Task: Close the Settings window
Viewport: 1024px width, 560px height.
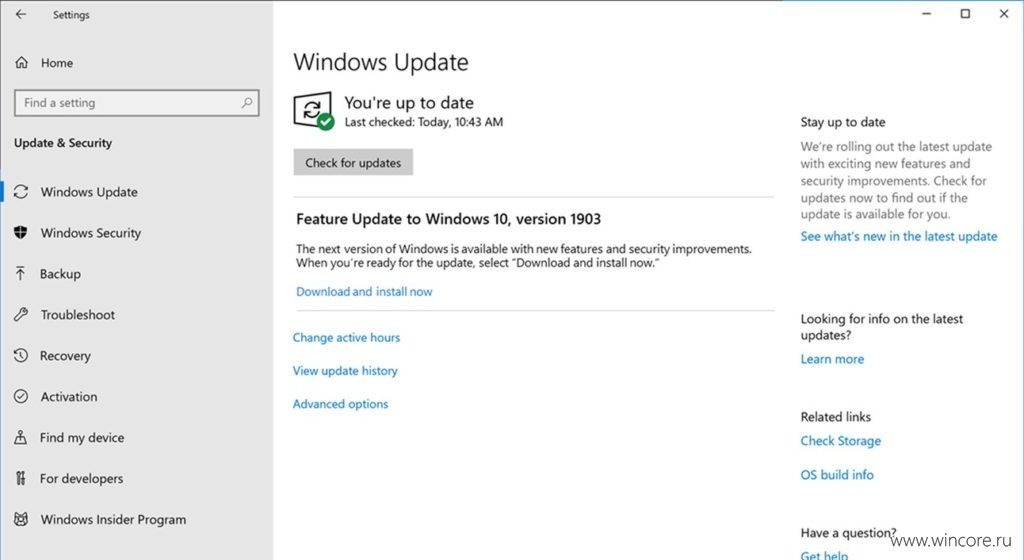Action: (1004, 14)
